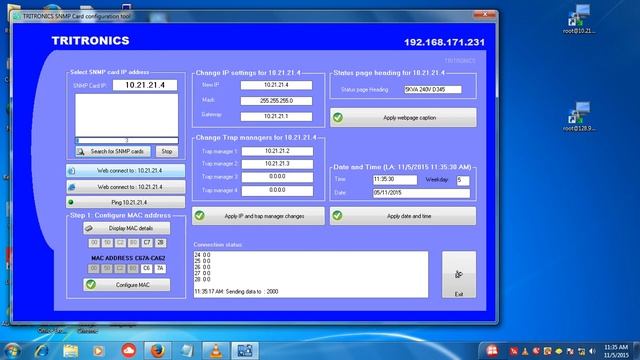Click the empty SNMP card list box

[127, 116]
